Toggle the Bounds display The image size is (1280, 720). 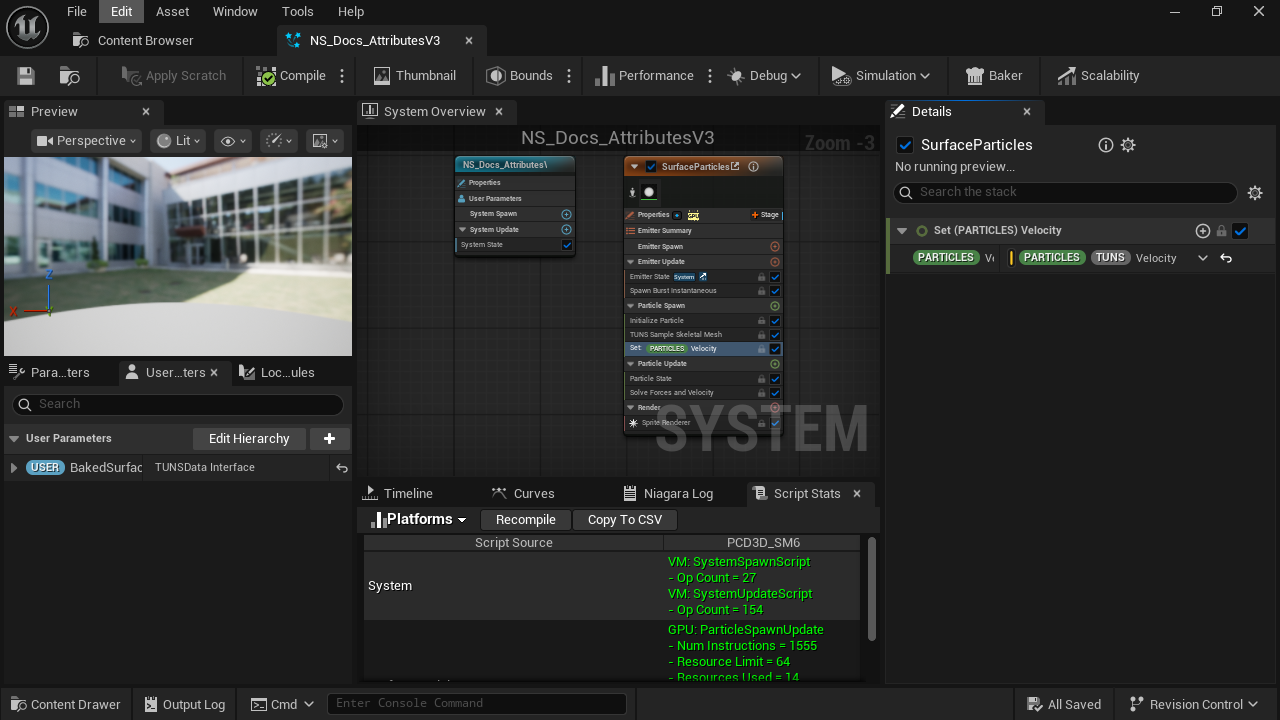click(519, 76)
